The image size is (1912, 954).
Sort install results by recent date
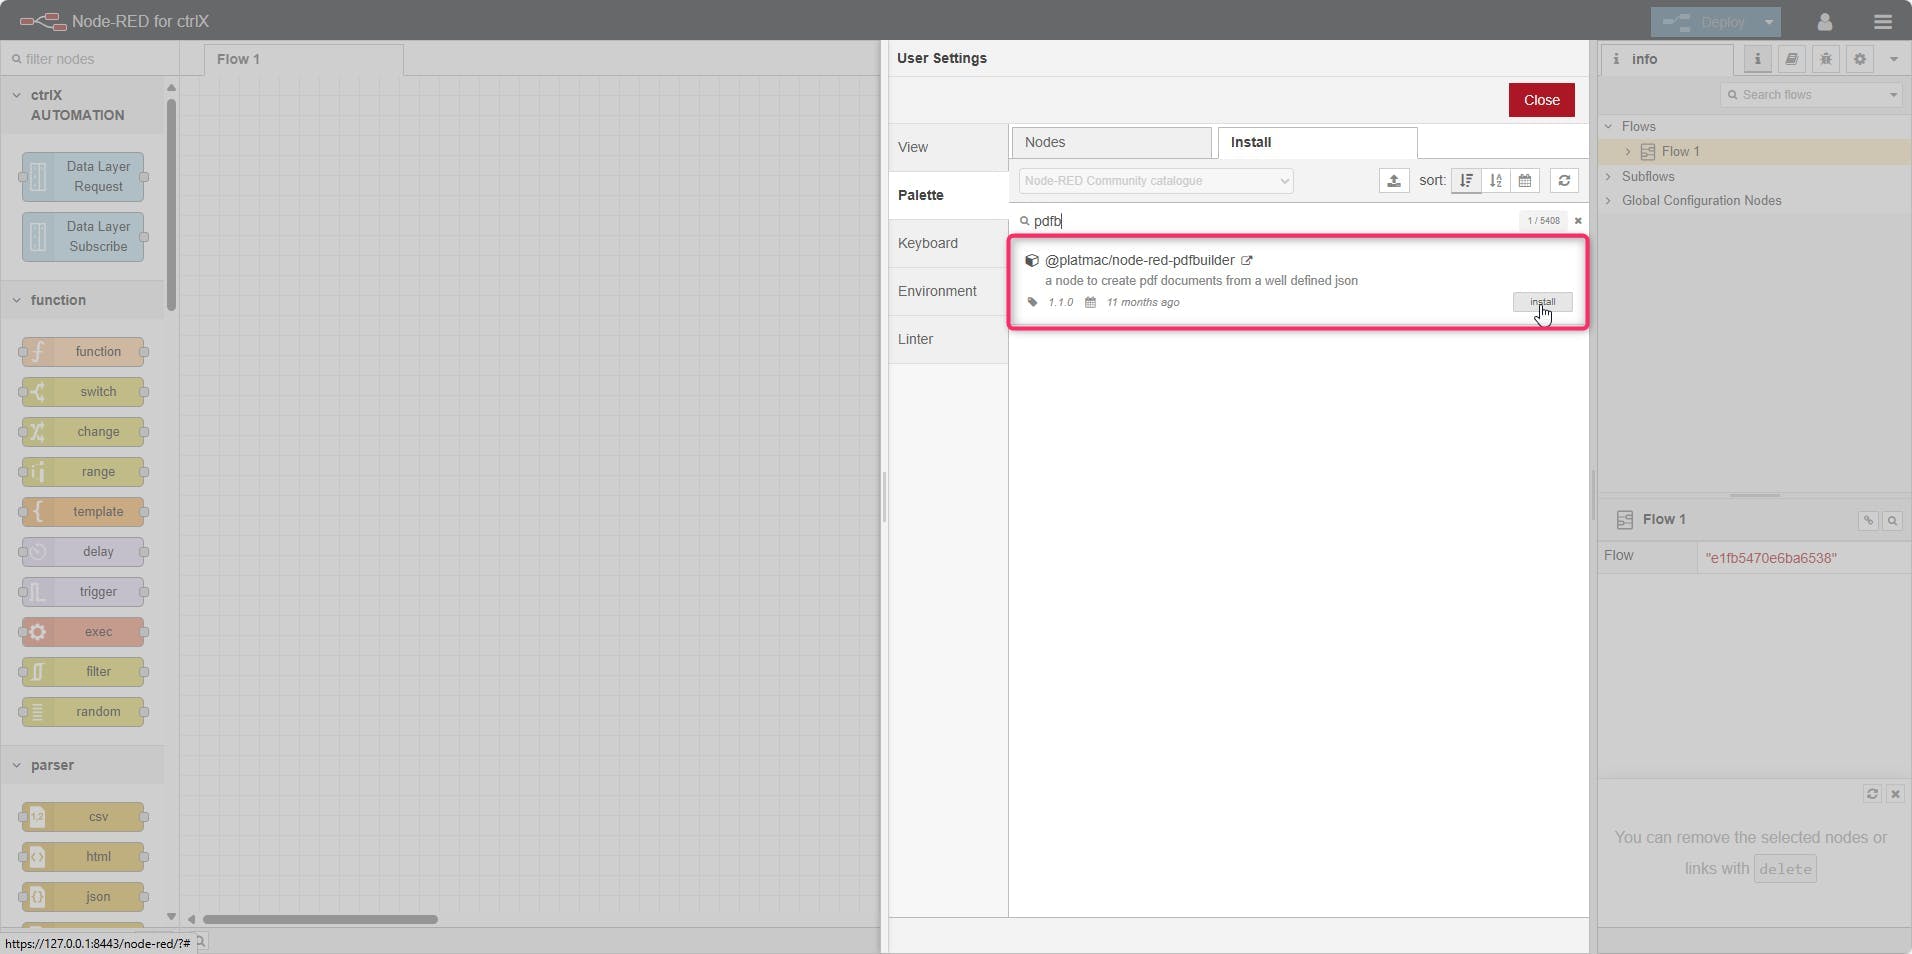coord(1524,181)
